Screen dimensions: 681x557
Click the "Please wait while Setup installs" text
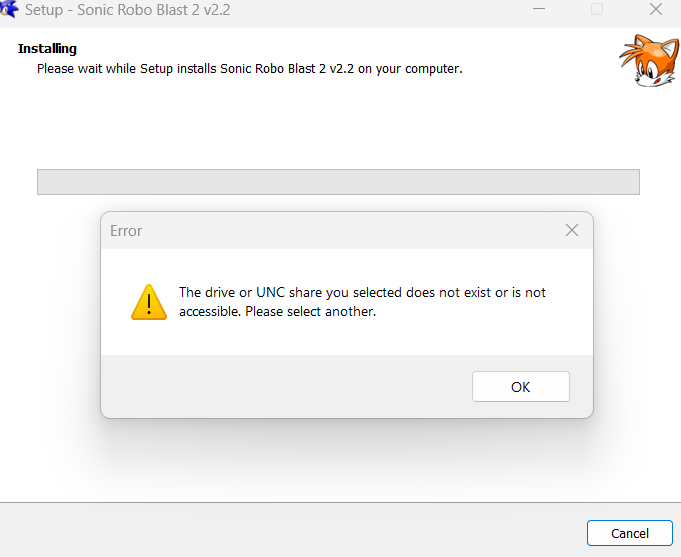126,69
